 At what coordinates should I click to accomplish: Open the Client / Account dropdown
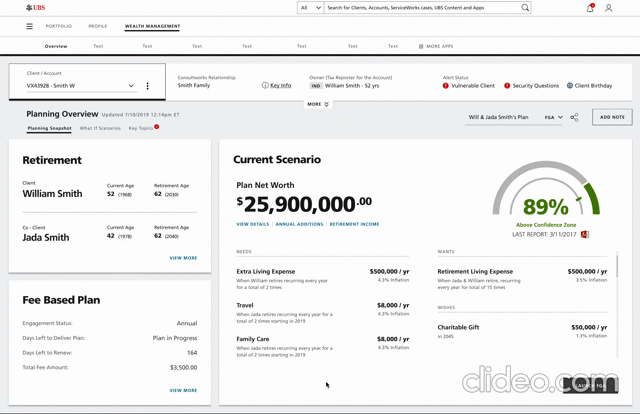click(80, 86)
